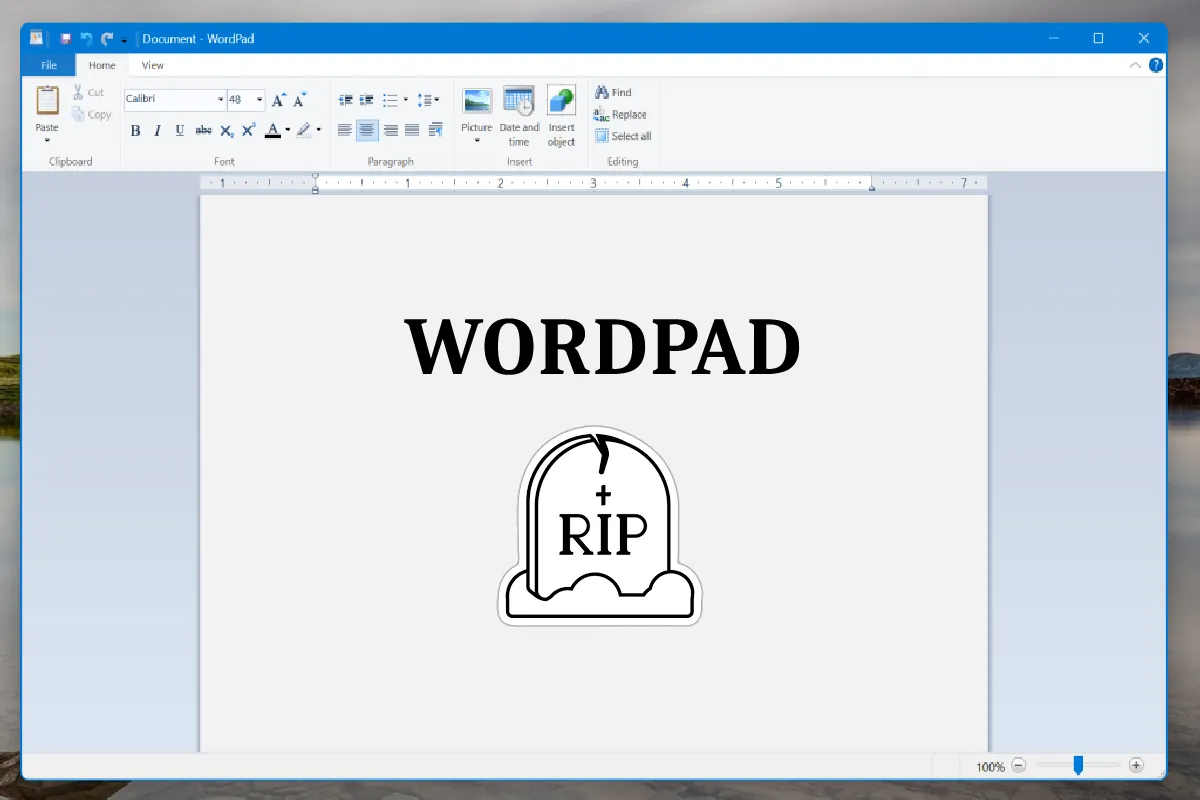Switch to the Home tab
The image size is (1200, 800).
coord(102,65)
